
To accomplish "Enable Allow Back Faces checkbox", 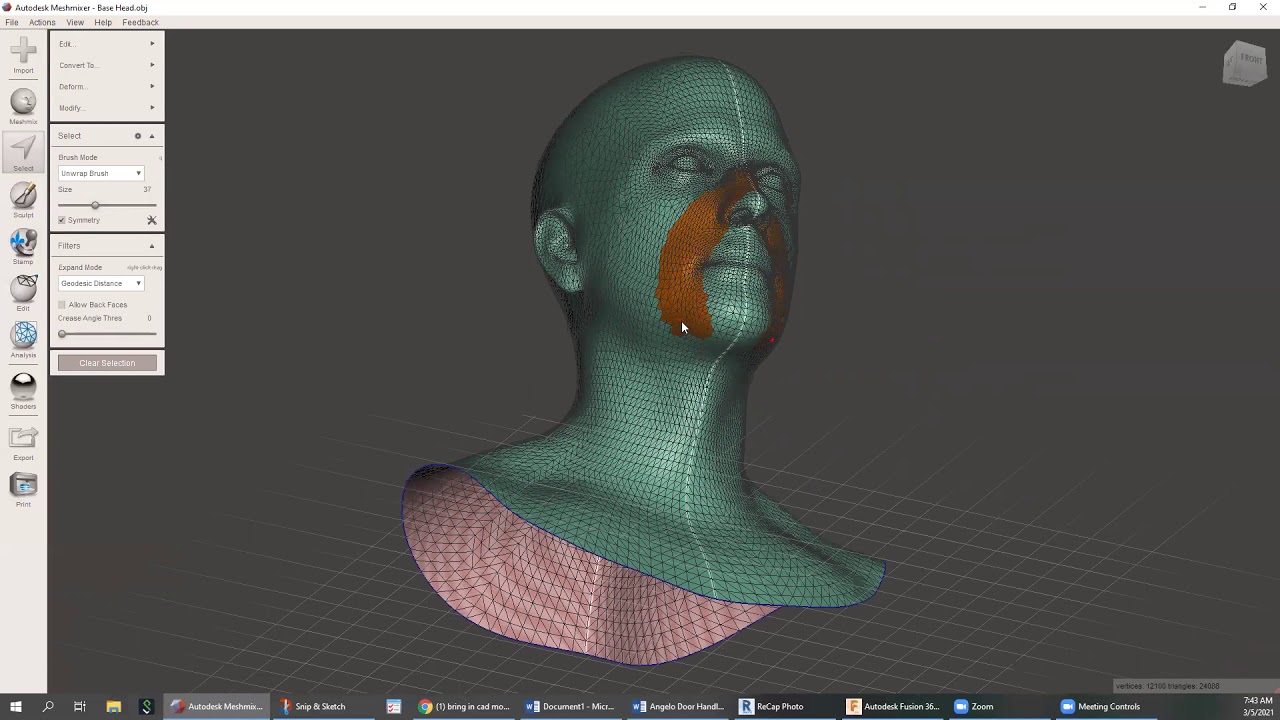I will (62, 305).
